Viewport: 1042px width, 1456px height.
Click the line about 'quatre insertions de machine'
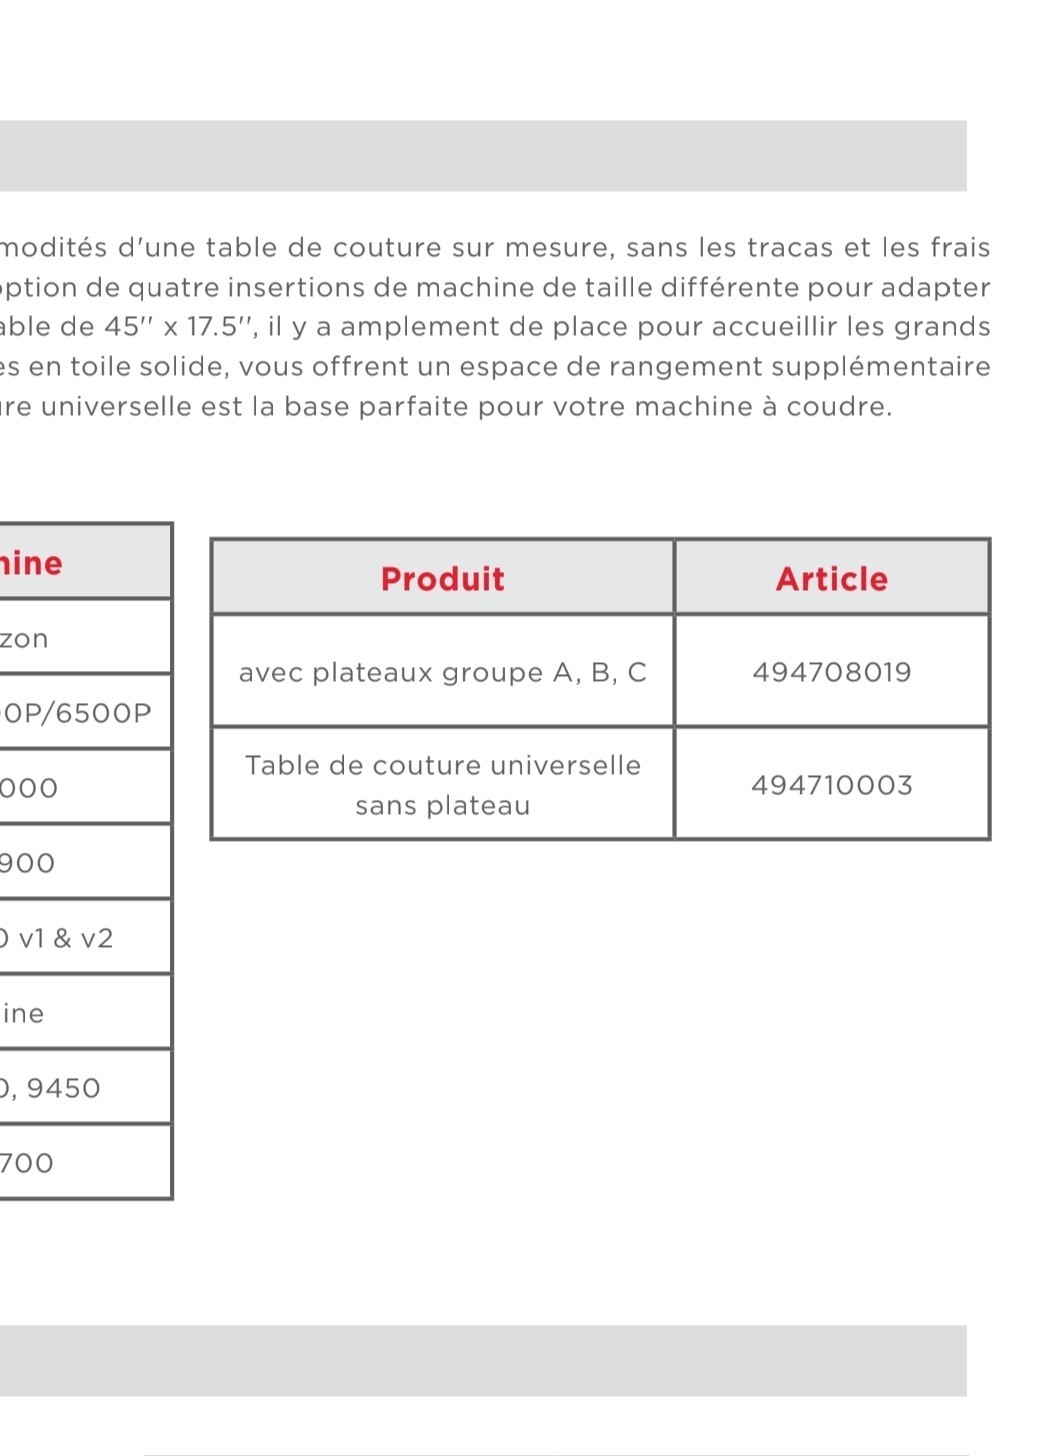[x=495, y=287]
